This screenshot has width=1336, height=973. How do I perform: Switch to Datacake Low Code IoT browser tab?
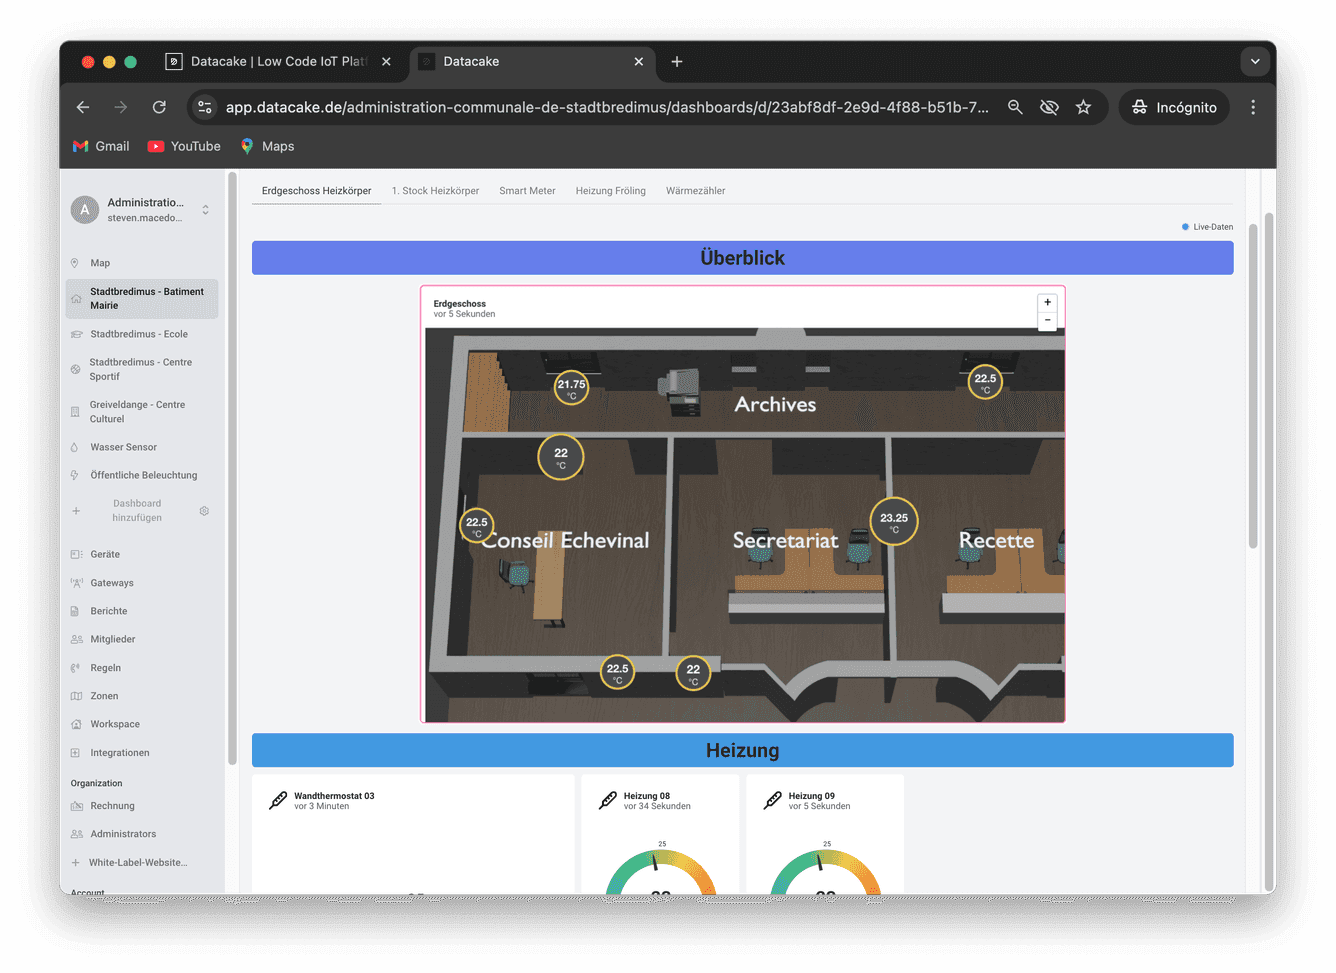pyautogui.click(x=278, y=61)
